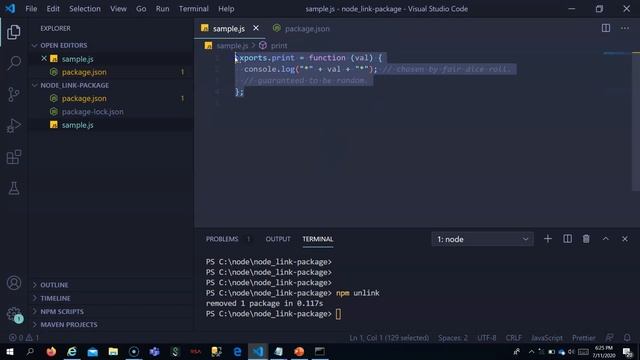The height and width of the screenshot is (360, 640).
Task: Open notifications bell in status bar
Action: pos(627,338)
